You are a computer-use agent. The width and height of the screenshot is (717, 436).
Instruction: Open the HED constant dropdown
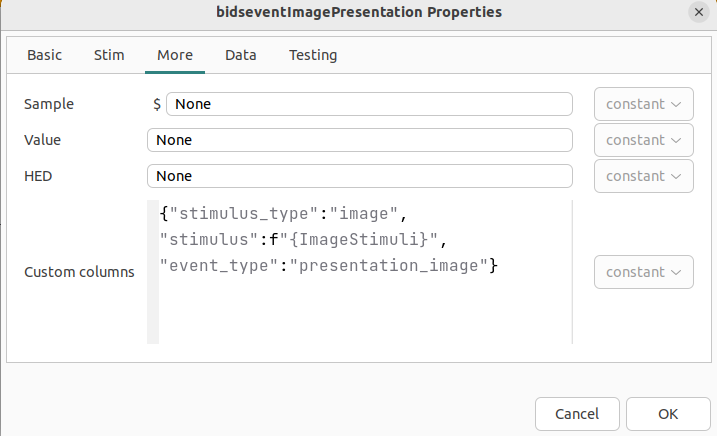coord(643,176)
